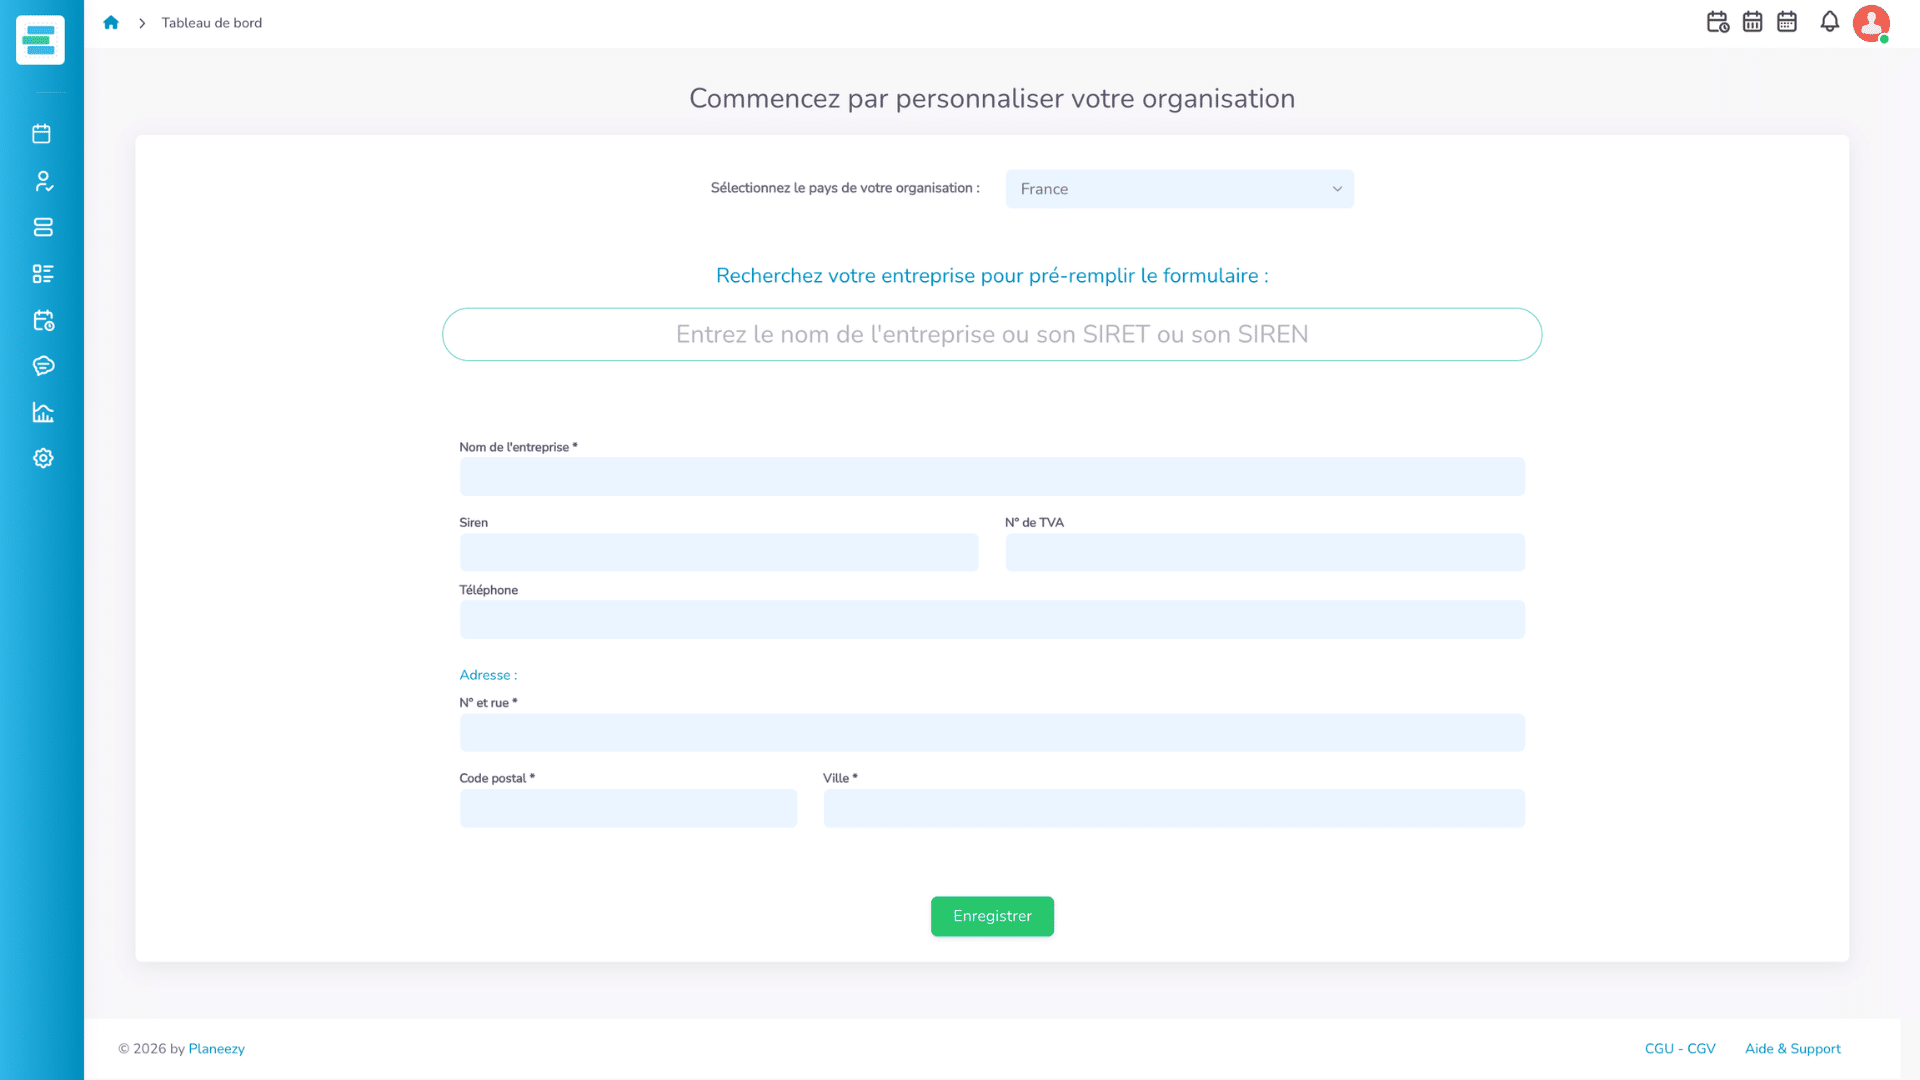1920x1080 pixels.
Task: Open the list grid icon in sidebar
Action: coord(42,273)
